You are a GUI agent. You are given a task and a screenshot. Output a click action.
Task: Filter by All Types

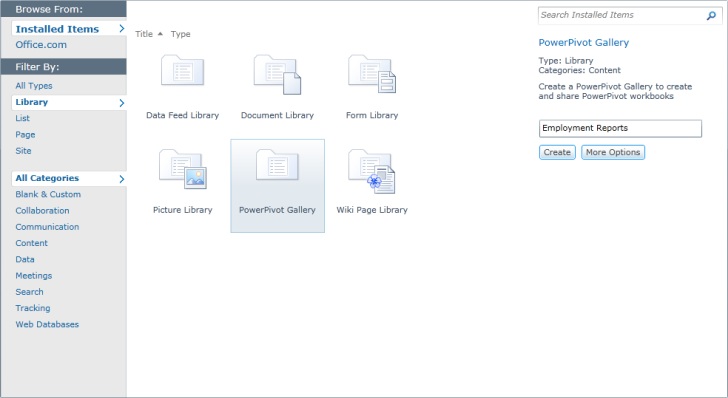pos(34,86)
